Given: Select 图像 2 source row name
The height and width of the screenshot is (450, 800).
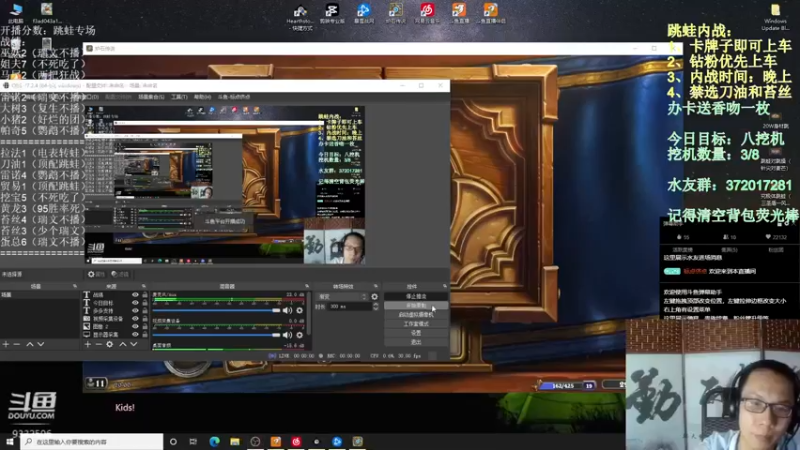Looking at the screenshot, I should (100, 327).
